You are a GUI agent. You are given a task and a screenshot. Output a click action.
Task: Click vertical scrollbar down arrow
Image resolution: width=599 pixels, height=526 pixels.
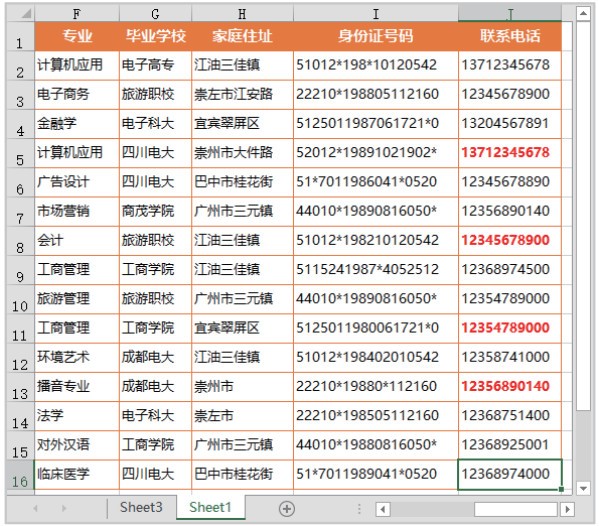coord(583,488)
